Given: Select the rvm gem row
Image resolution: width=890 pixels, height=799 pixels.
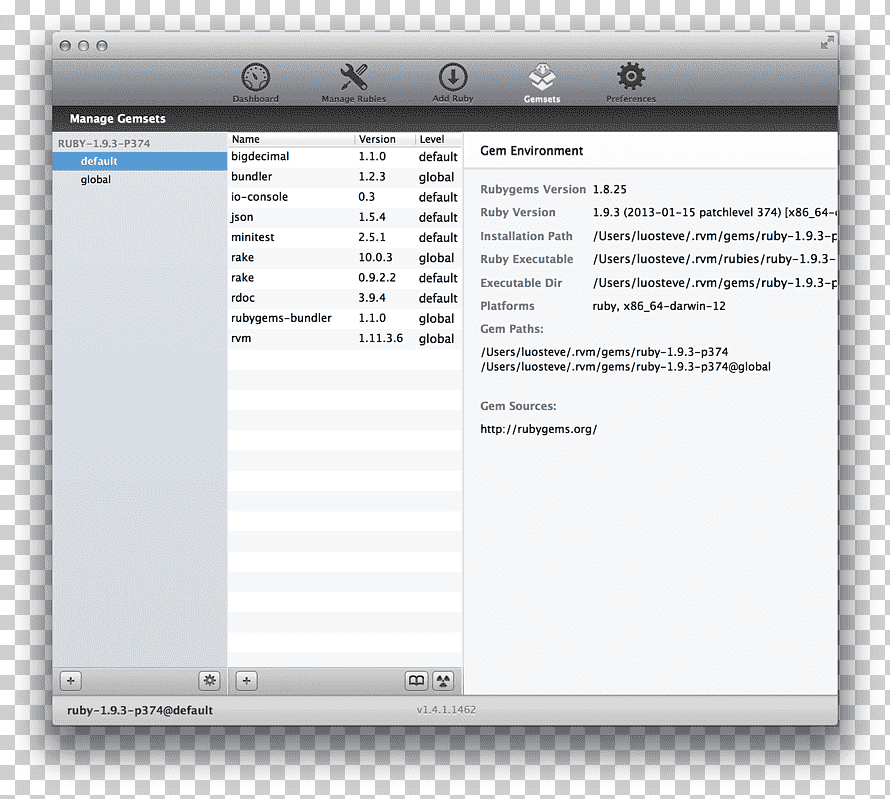Looking at the screenshot, I should pyautogui.click(x=345, y=339).
